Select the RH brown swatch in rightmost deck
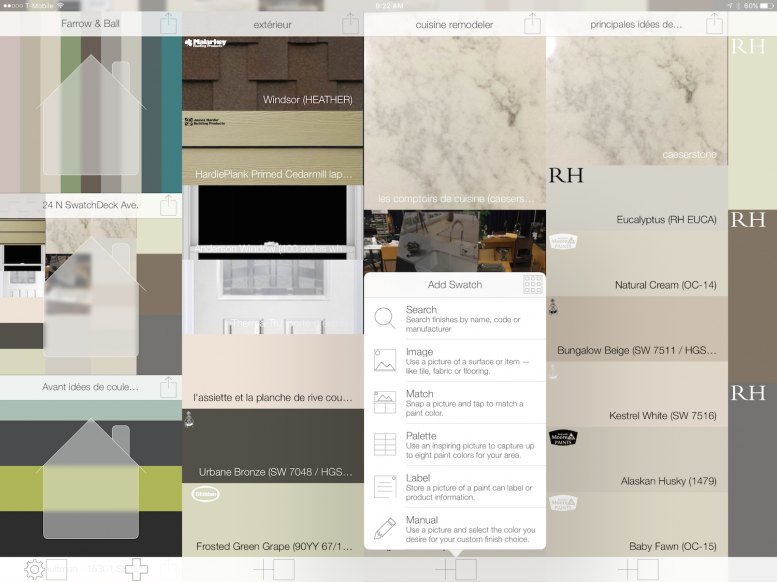 (x=752, y=296)
